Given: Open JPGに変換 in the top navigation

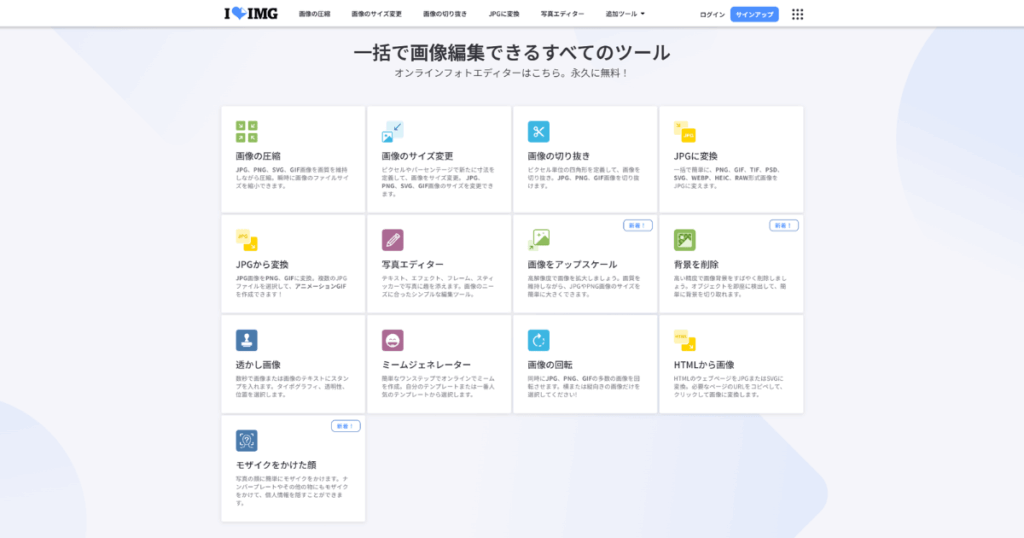Looking at the screenshot, I should coord(504,14).
